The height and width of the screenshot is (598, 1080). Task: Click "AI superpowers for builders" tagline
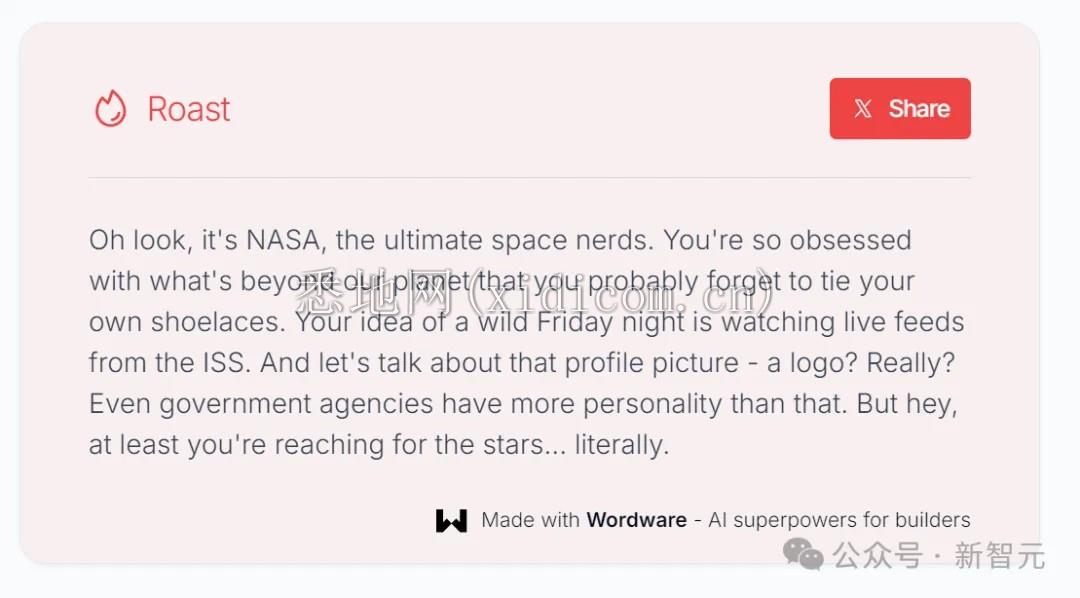pyautogui.click(x=839, y=520)
